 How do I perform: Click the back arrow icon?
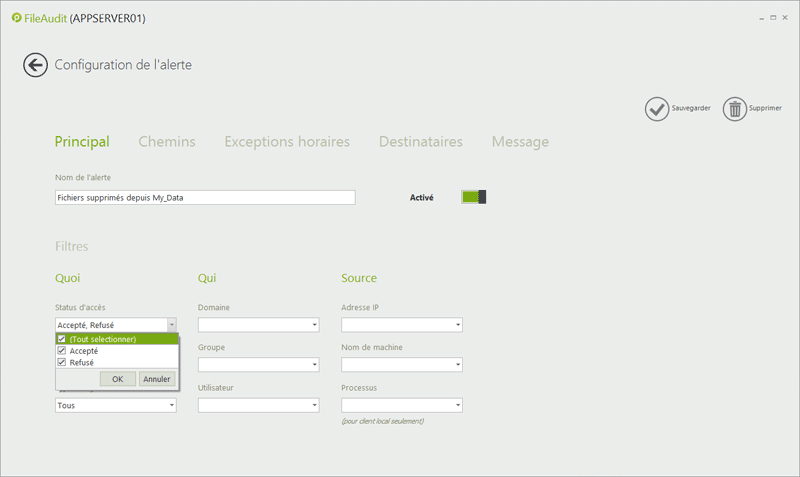click(x=35, y=65)
